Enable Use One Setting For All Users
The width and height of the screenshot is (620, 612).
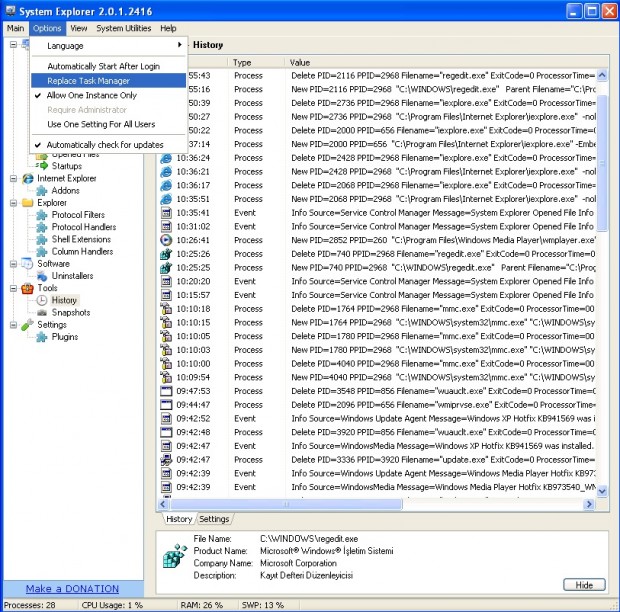point(108,124)
